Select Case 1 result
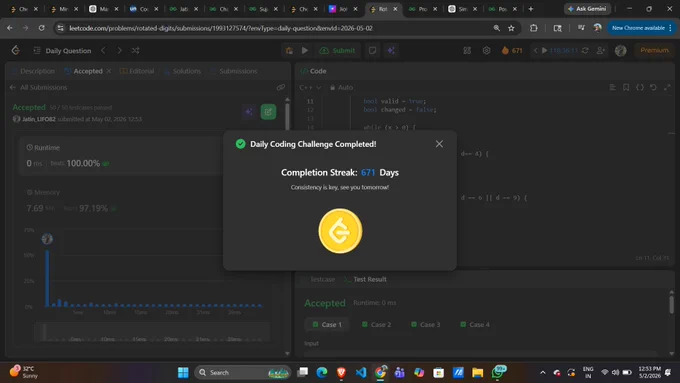Image resolution: width=680 pixels, height=383 pixels. [327, 324]
